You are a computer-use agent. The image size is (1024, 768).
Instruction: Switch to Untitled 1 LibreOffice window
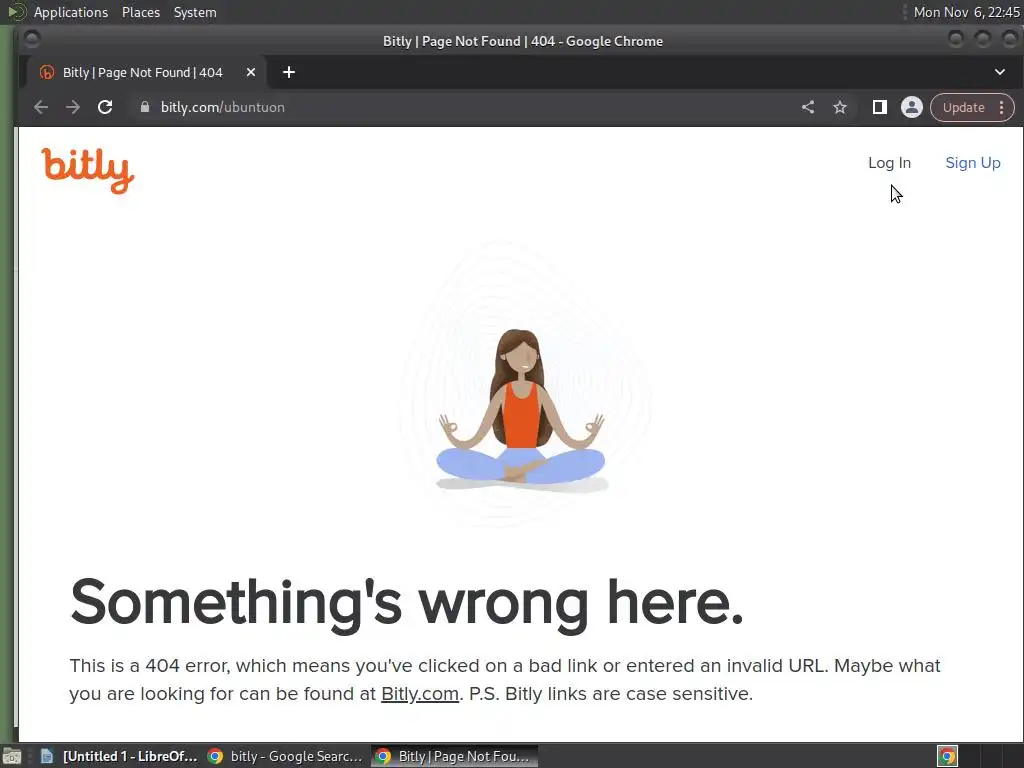(x=118, y=756)
